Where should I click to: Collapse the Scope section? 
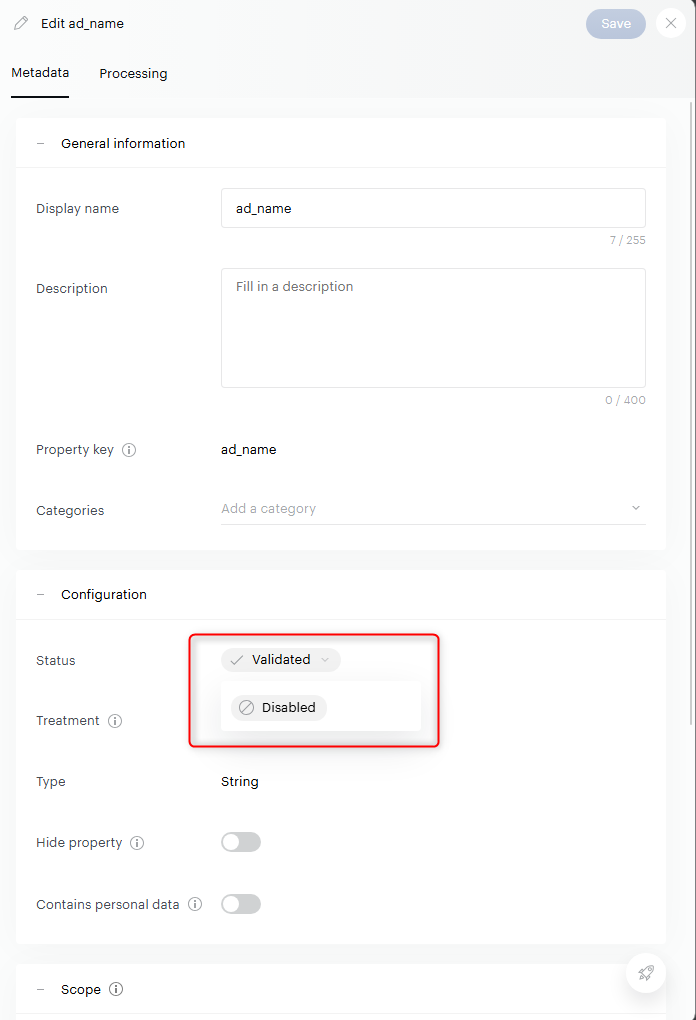pyautogui.click(x=41, y=989)
